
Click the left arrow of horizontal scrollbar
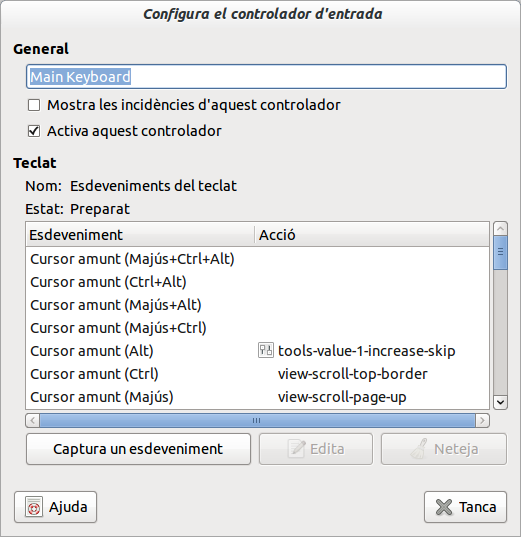(x=33, y=420)
